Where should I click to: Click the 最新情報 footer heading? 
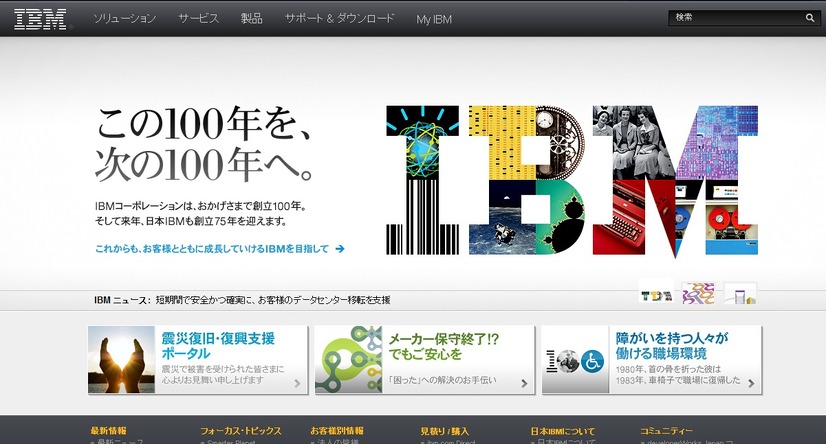109,431
